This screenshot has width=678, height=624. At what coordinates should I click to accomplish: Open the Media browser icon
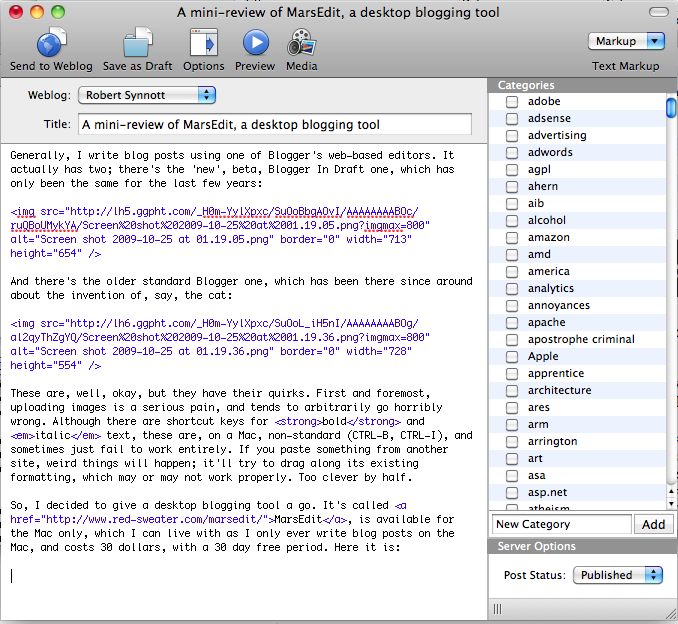coord(301,42)
